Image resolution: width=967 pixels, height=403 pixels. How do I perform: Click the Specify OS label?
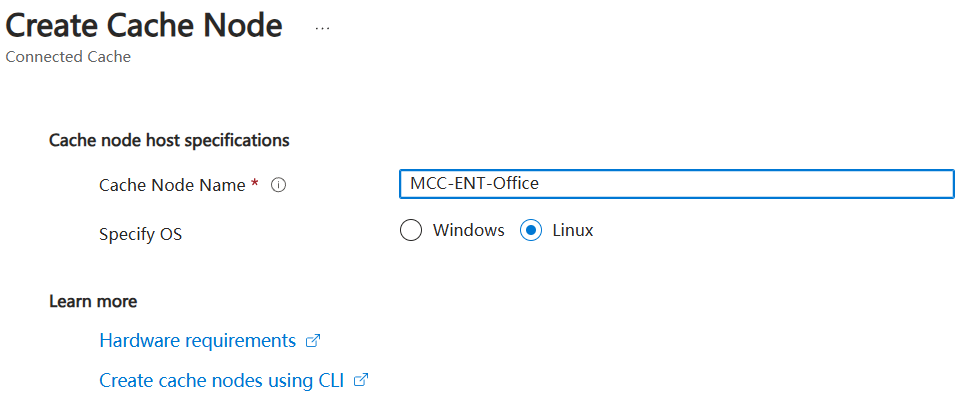(x=141, y=235)
